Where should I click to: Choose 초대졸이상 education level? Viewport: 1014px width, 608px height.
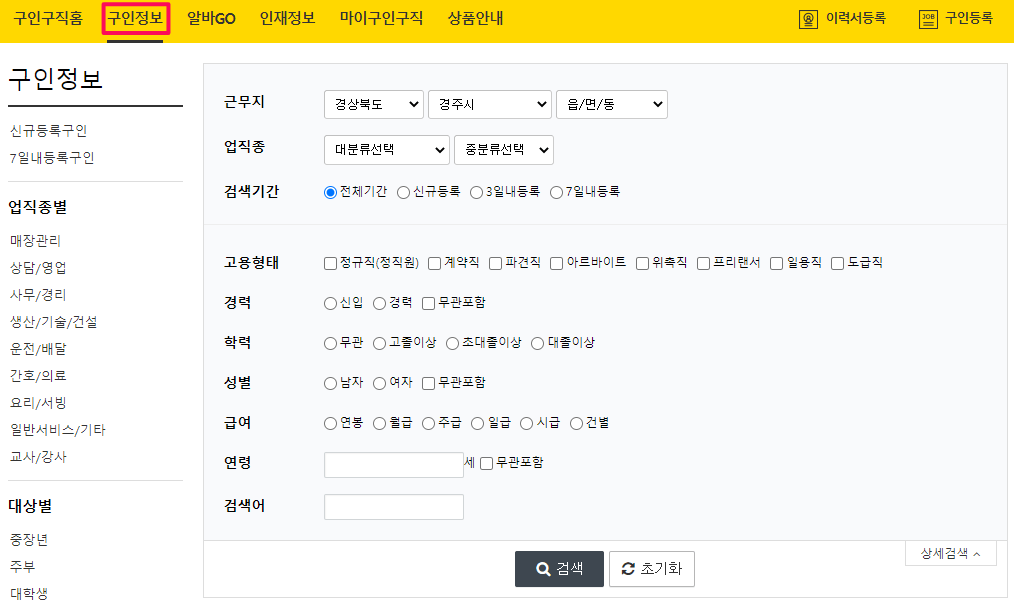453,343
